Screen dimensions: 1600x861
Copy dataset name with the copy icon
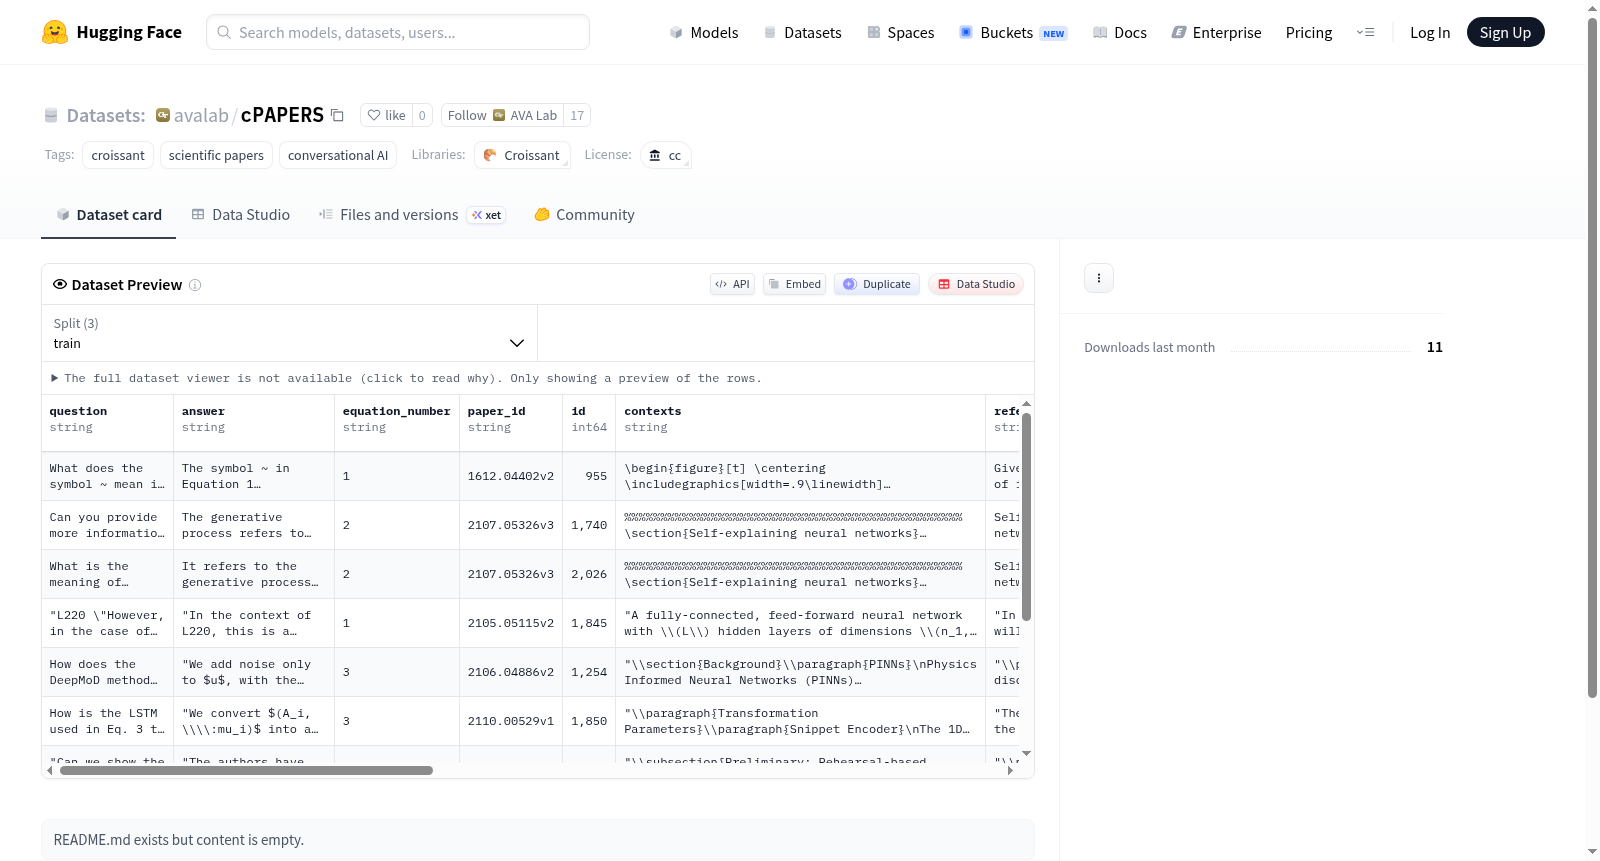(x=338, y=115)
